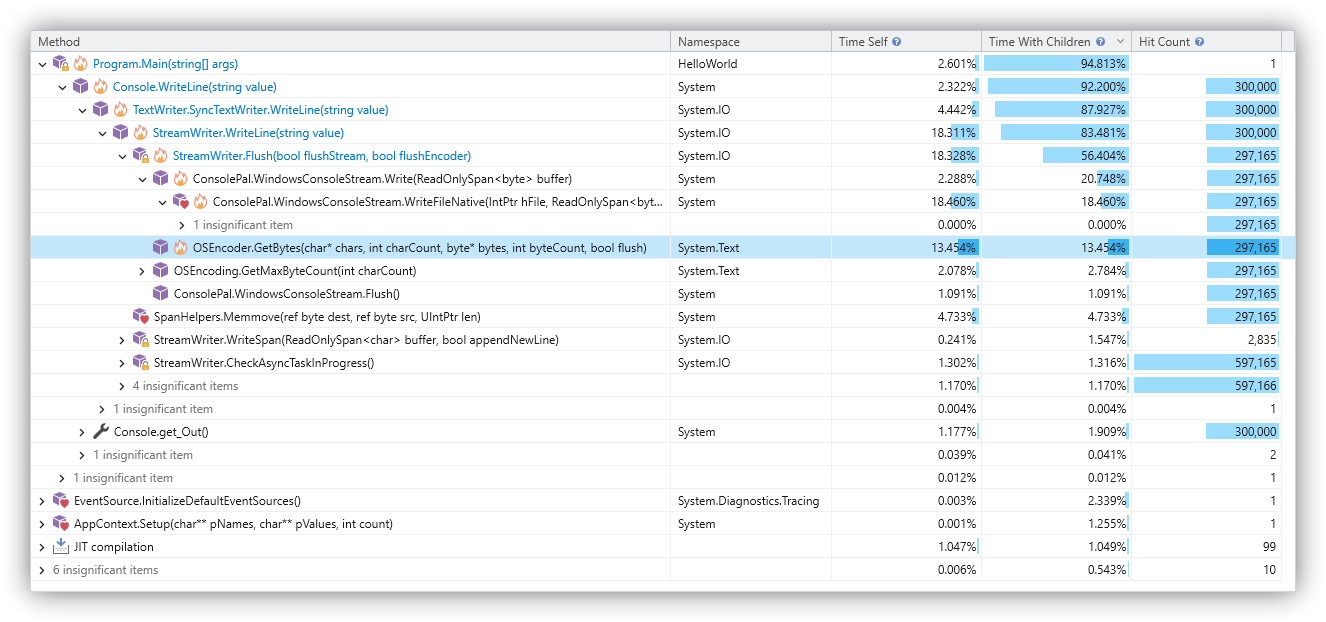
Task: Collapse the Program.Main(string[] args) node
Action: (x=42, y=64)
